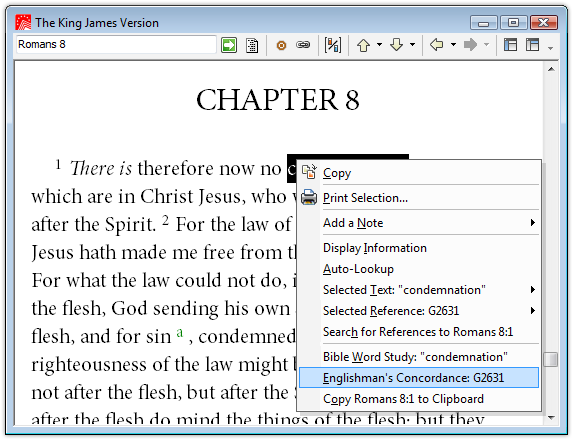The width and height of the screenshot is (573, 440).
Task: Click the green Go arrow button
Action: pos(229,45)
